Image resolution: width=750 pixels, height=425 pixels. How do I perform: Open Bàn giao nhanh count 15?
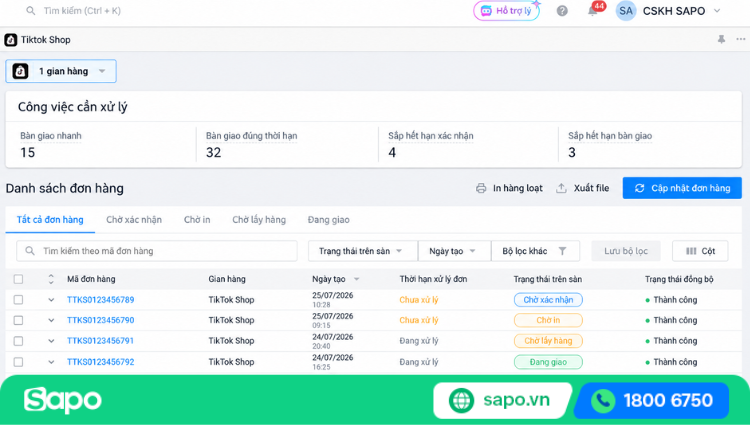[28, 153]
